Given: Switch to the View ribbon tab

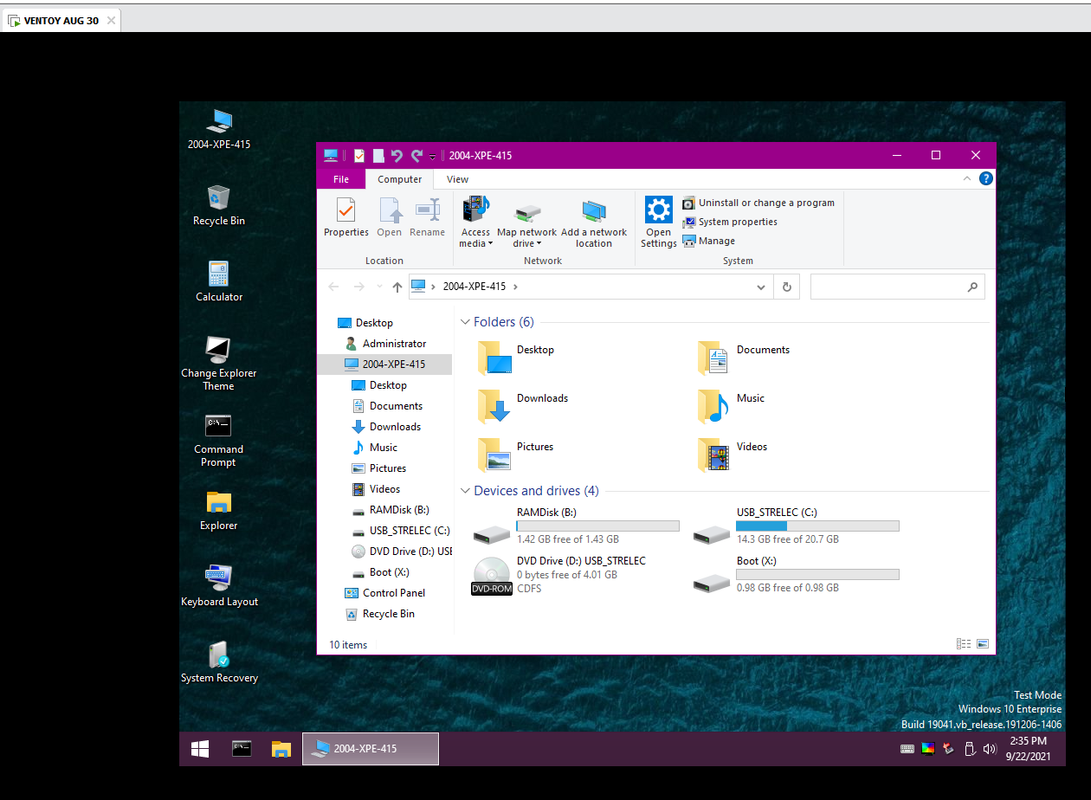Looking at the screenshot, I should (x=457, y=179).
